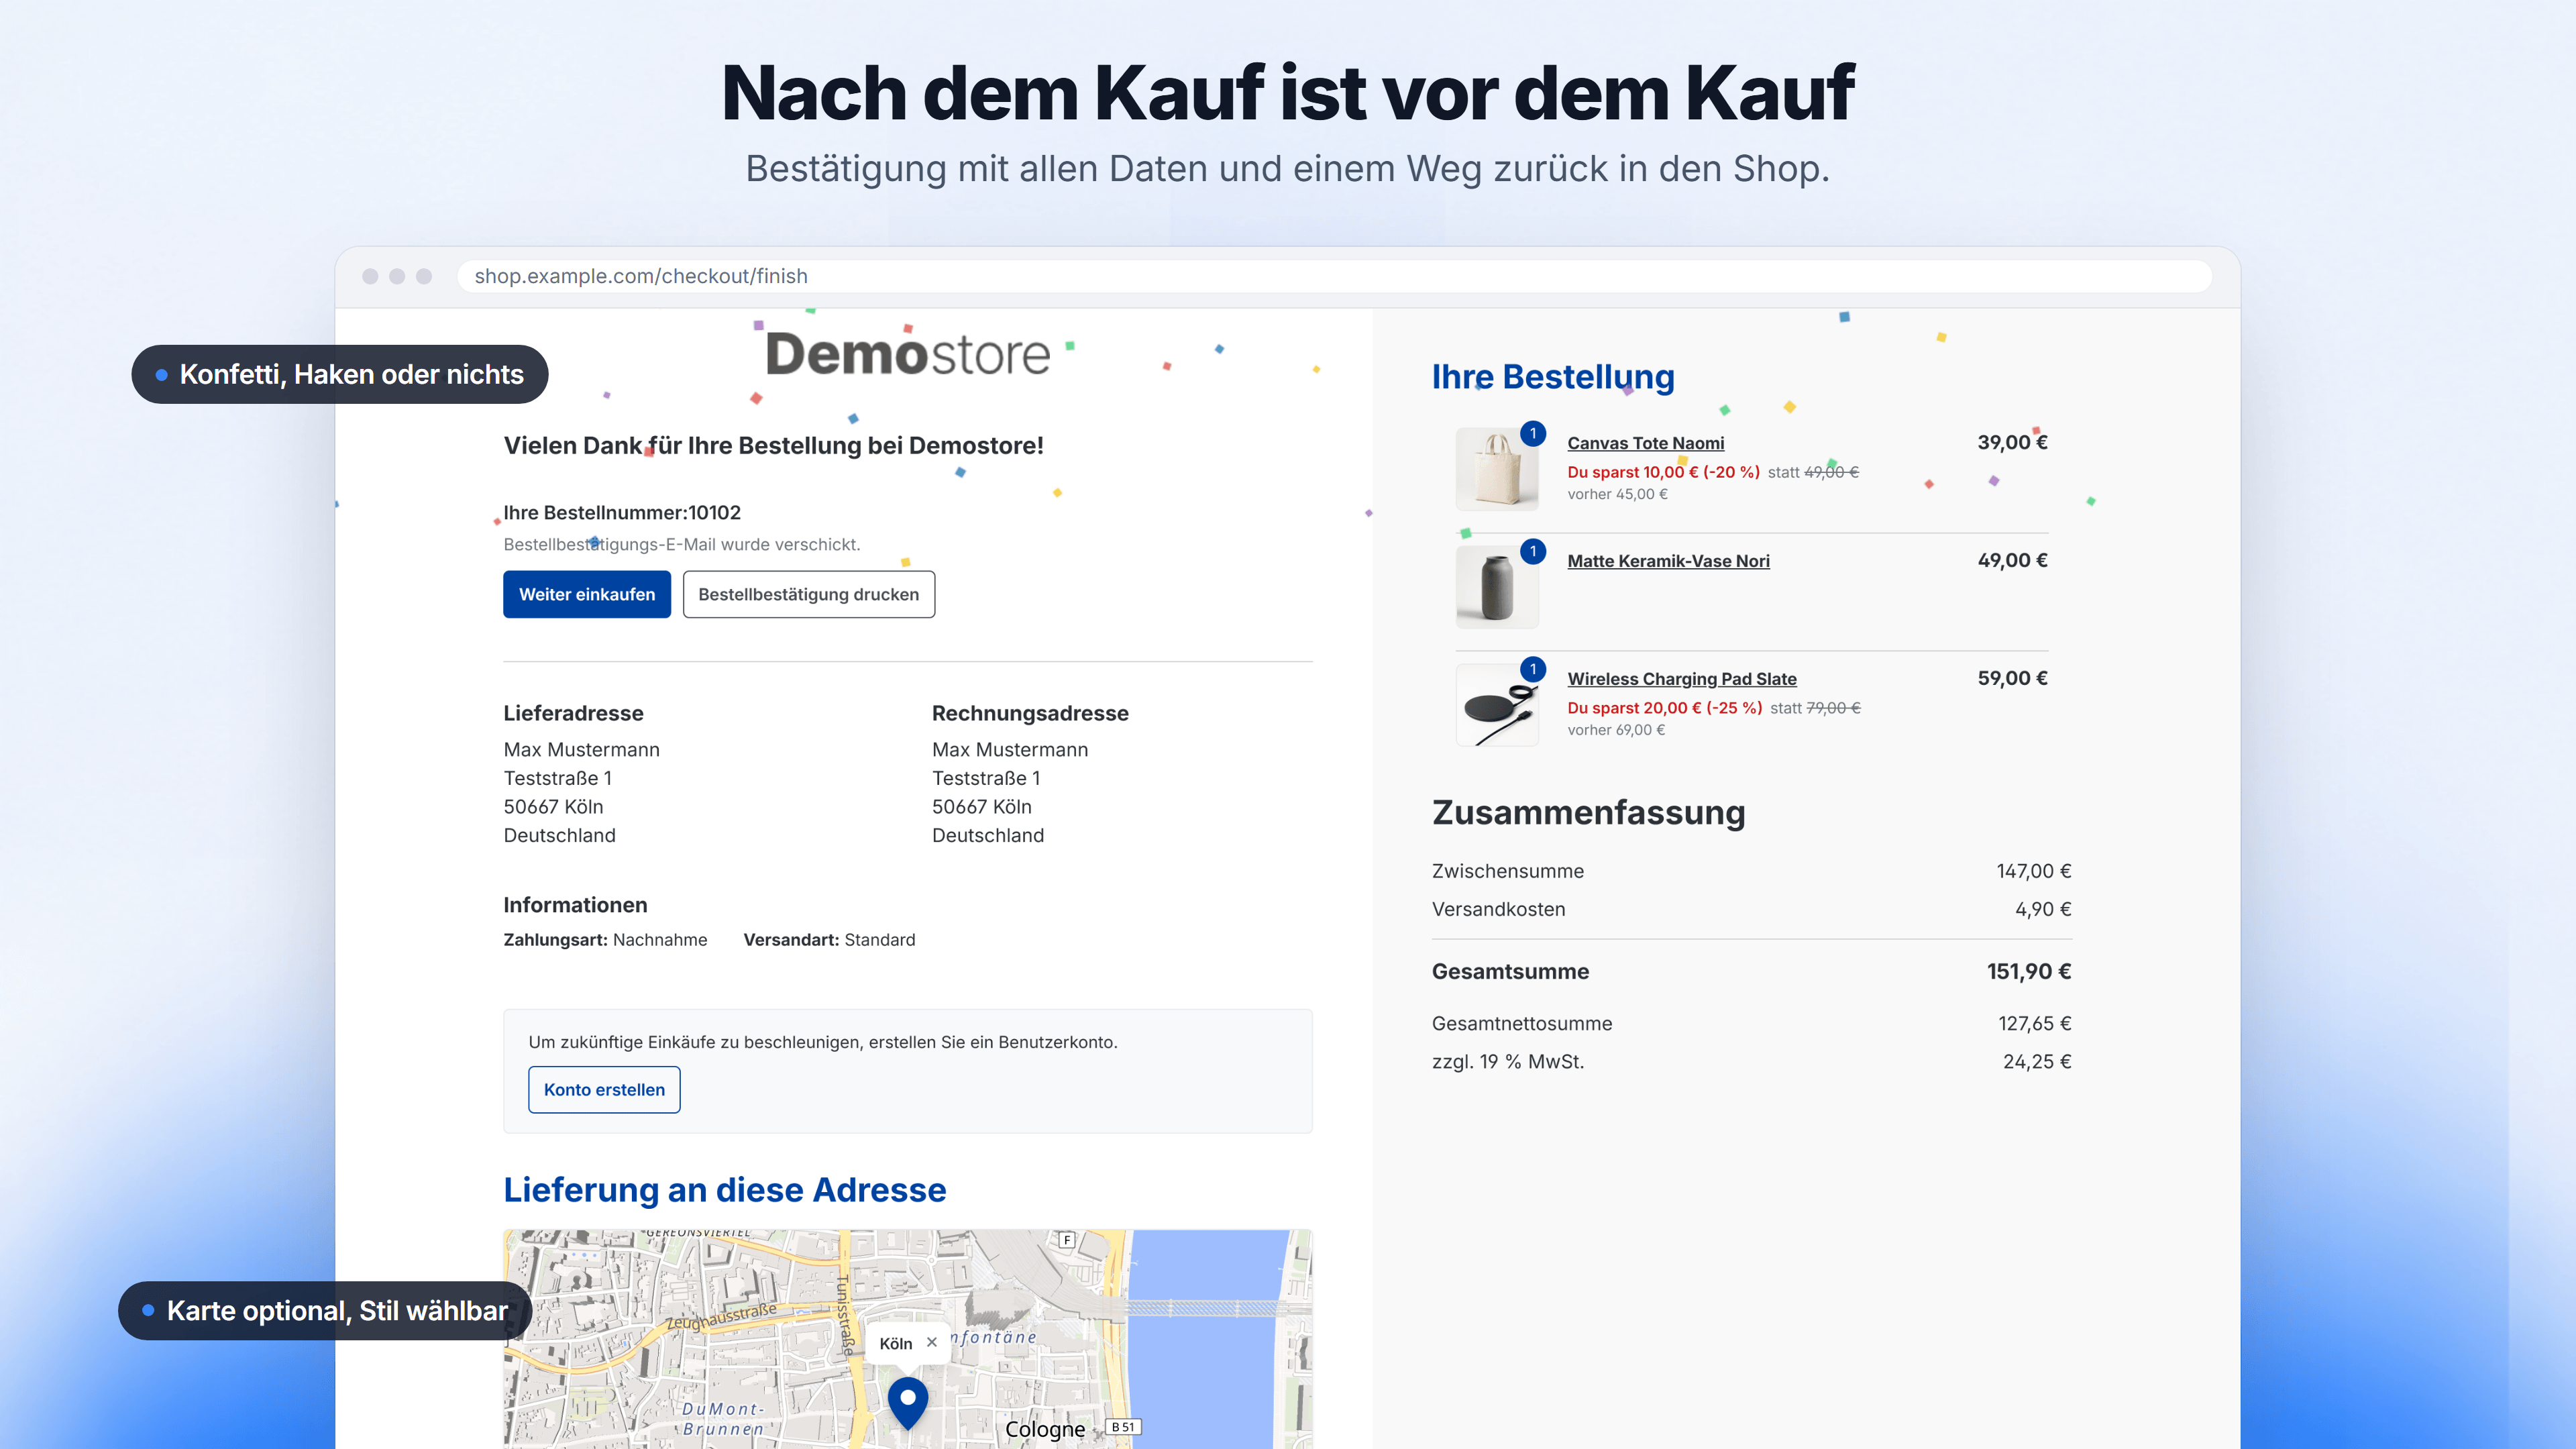Click the Versandkosten value 4,90 €
This screenshot has width=2576, height=1449.
coord(2043,909)
